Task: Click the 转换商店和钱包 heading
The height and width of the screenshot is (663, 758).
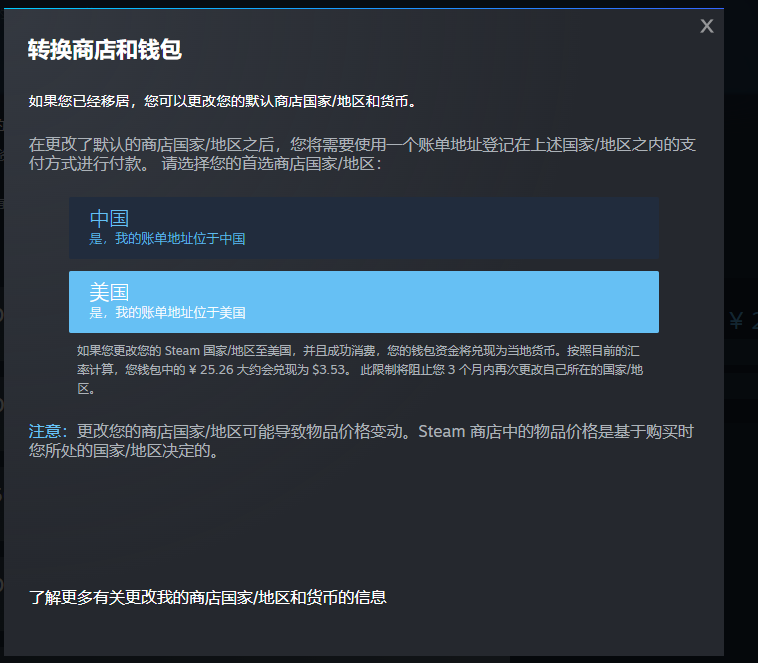Action: point(104,50)
